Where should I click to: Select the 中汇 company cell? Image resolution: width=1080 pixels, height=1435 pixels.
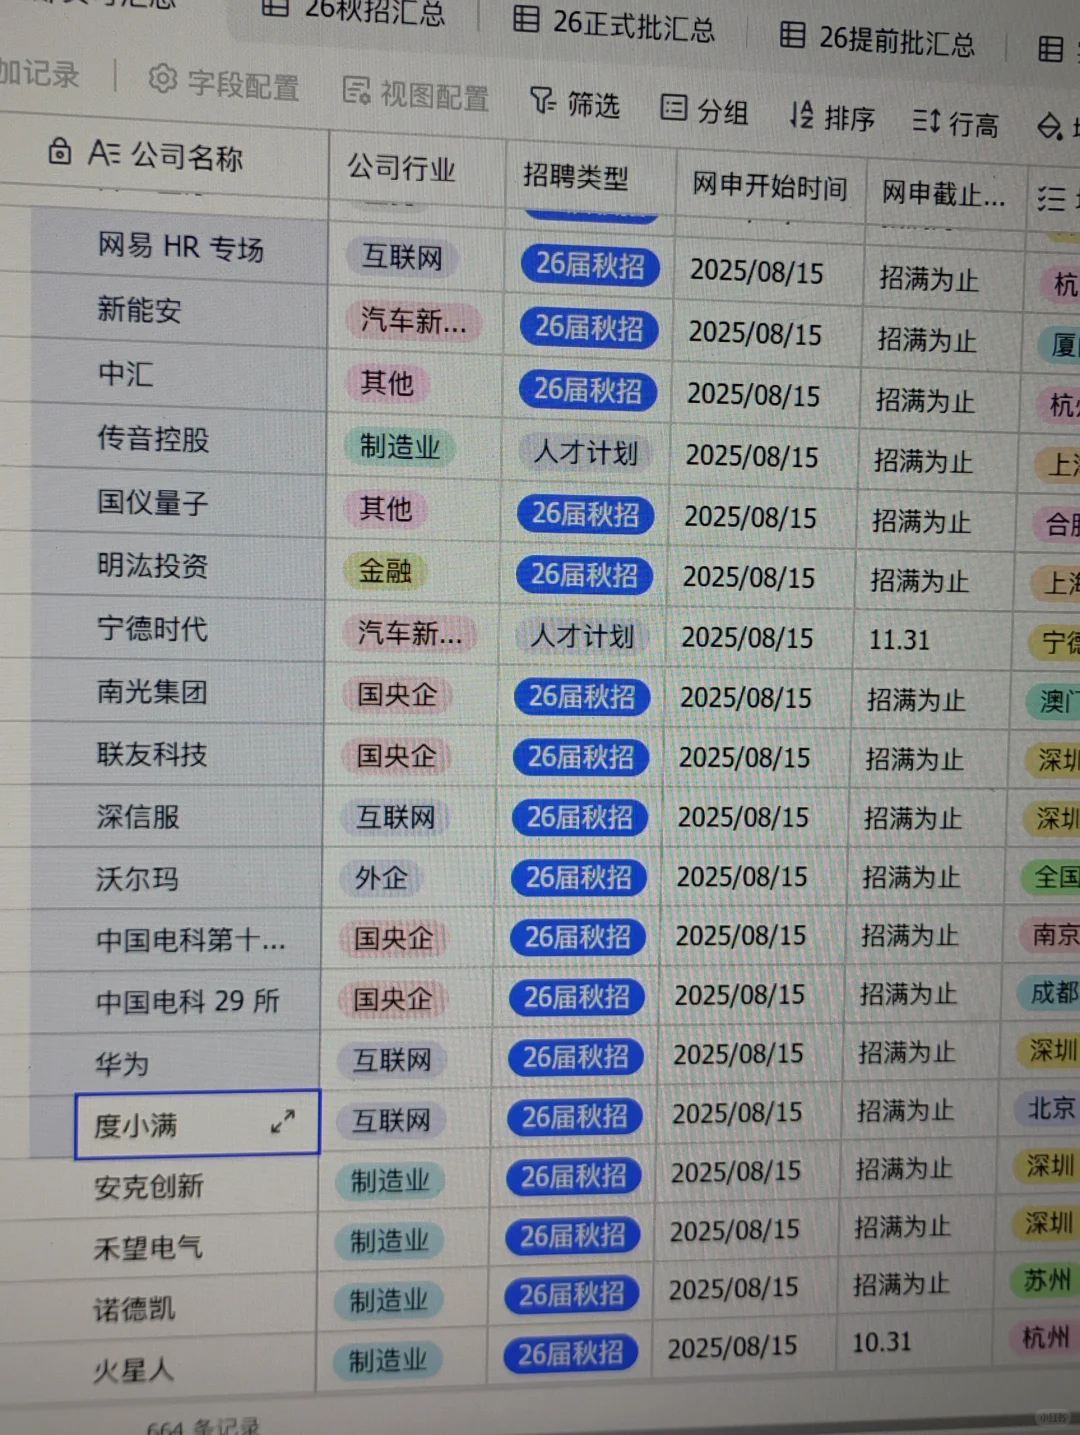coord(180,375)
